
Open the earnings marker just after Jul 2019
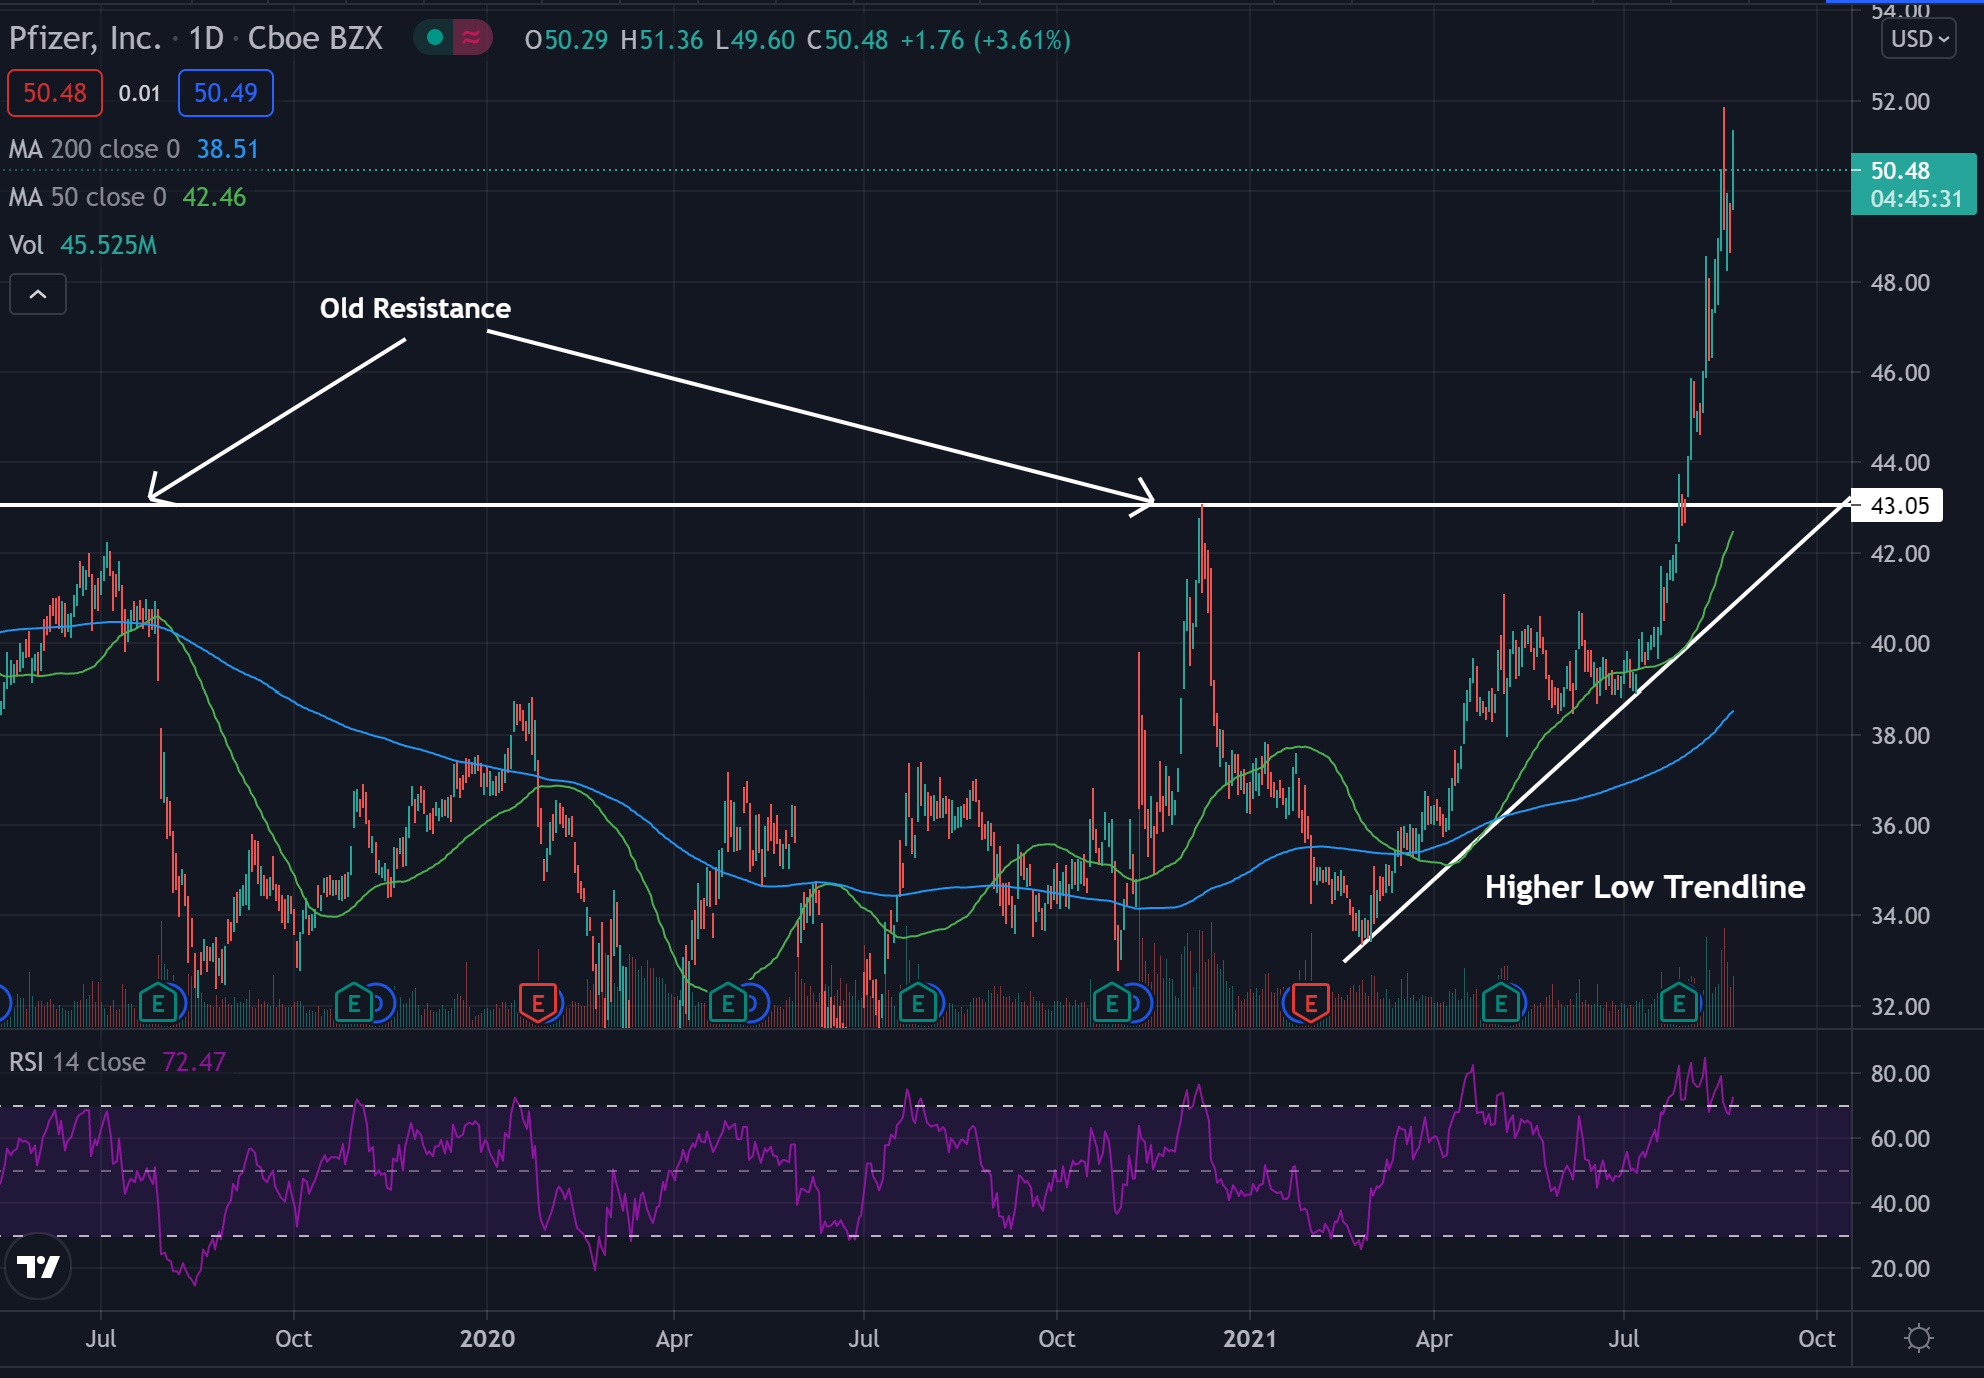(158, 1003)
